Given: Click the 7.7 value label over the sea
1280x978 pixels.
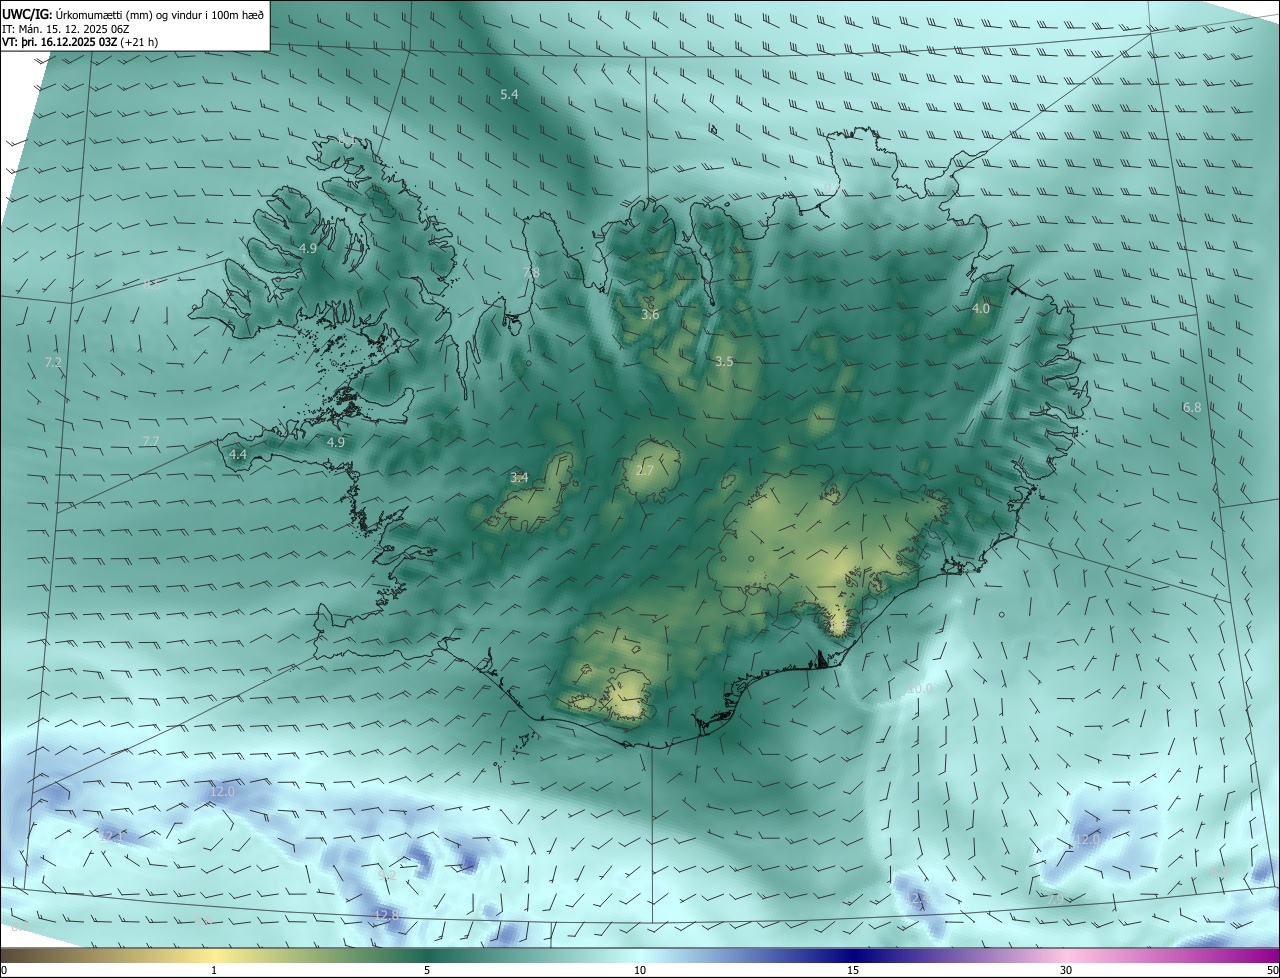Looking at the screenshot, I should (151, 441).
